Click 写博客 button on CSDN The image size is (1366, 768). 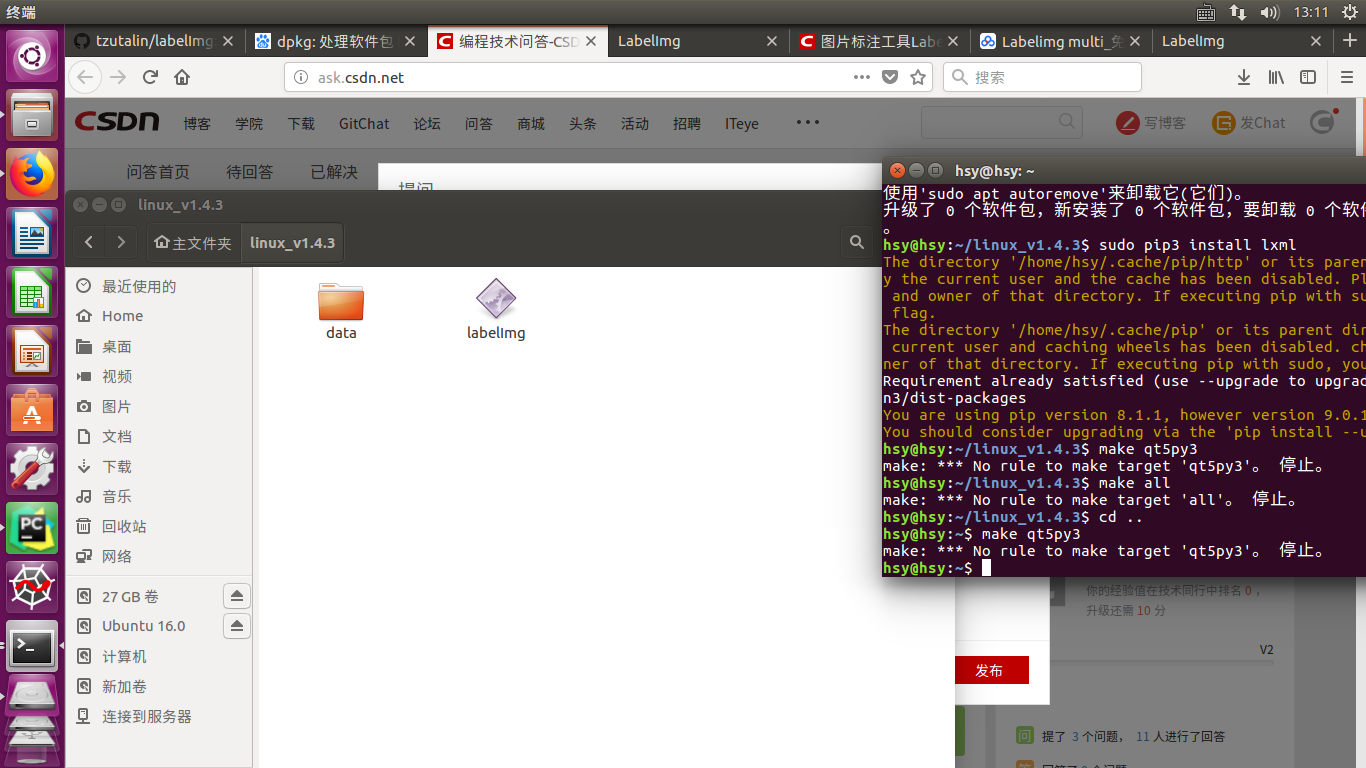tap(1151, 123)
